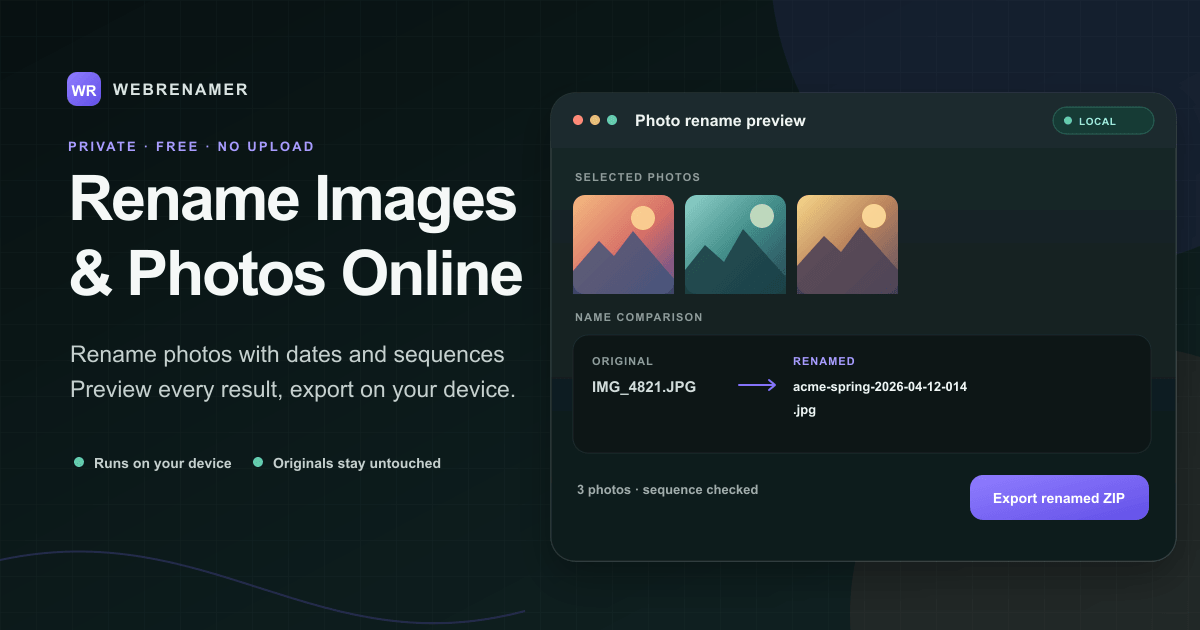Click the purple WR logo icon
The width and height of the screenshot is (1200, 630).
(x=84, y=89)
